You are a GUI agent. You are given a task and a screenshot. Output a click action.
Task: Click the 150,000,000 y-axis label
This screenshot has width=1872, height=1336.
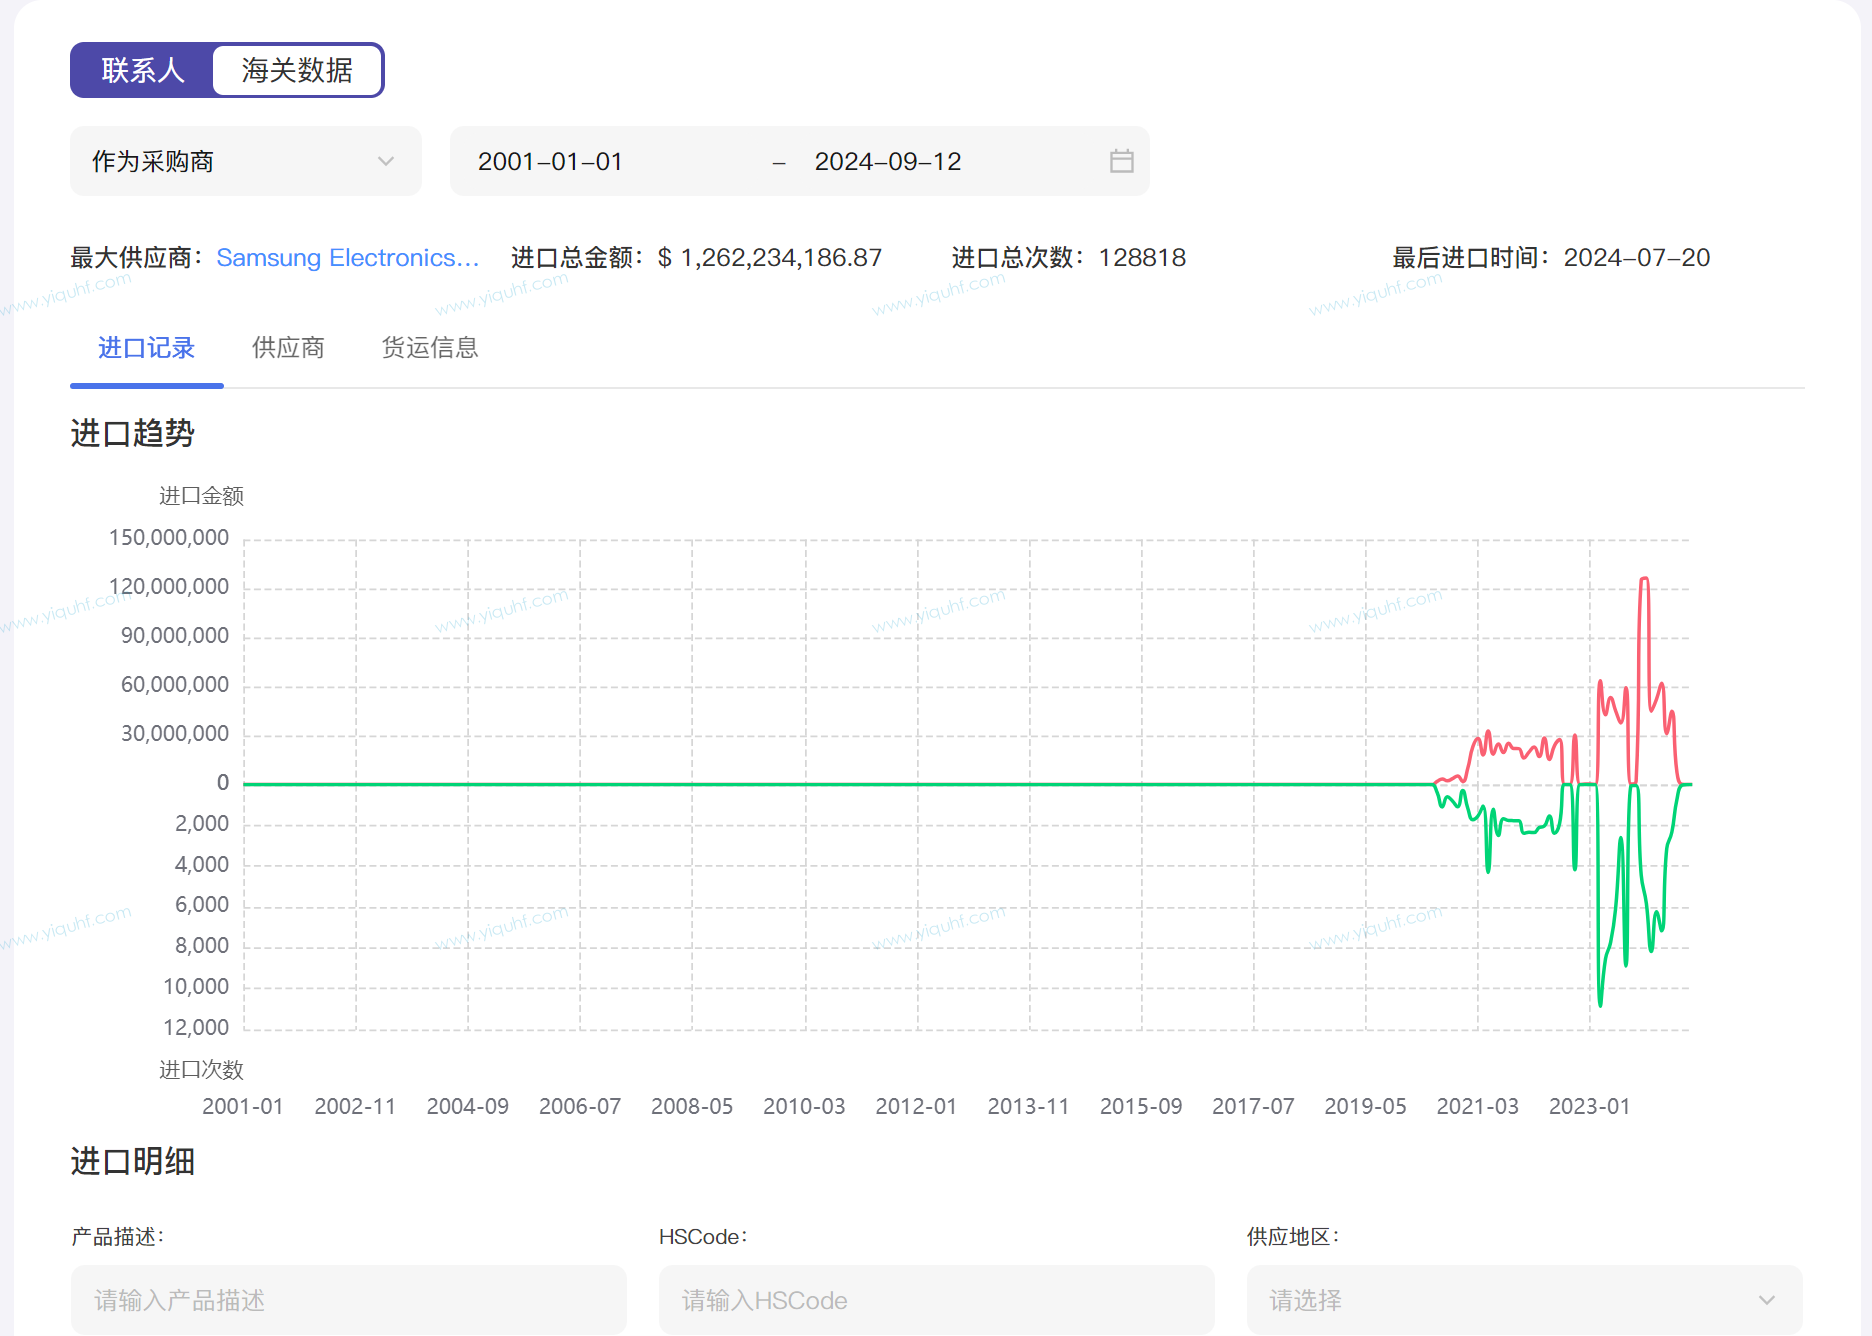[x=169, y=538]
